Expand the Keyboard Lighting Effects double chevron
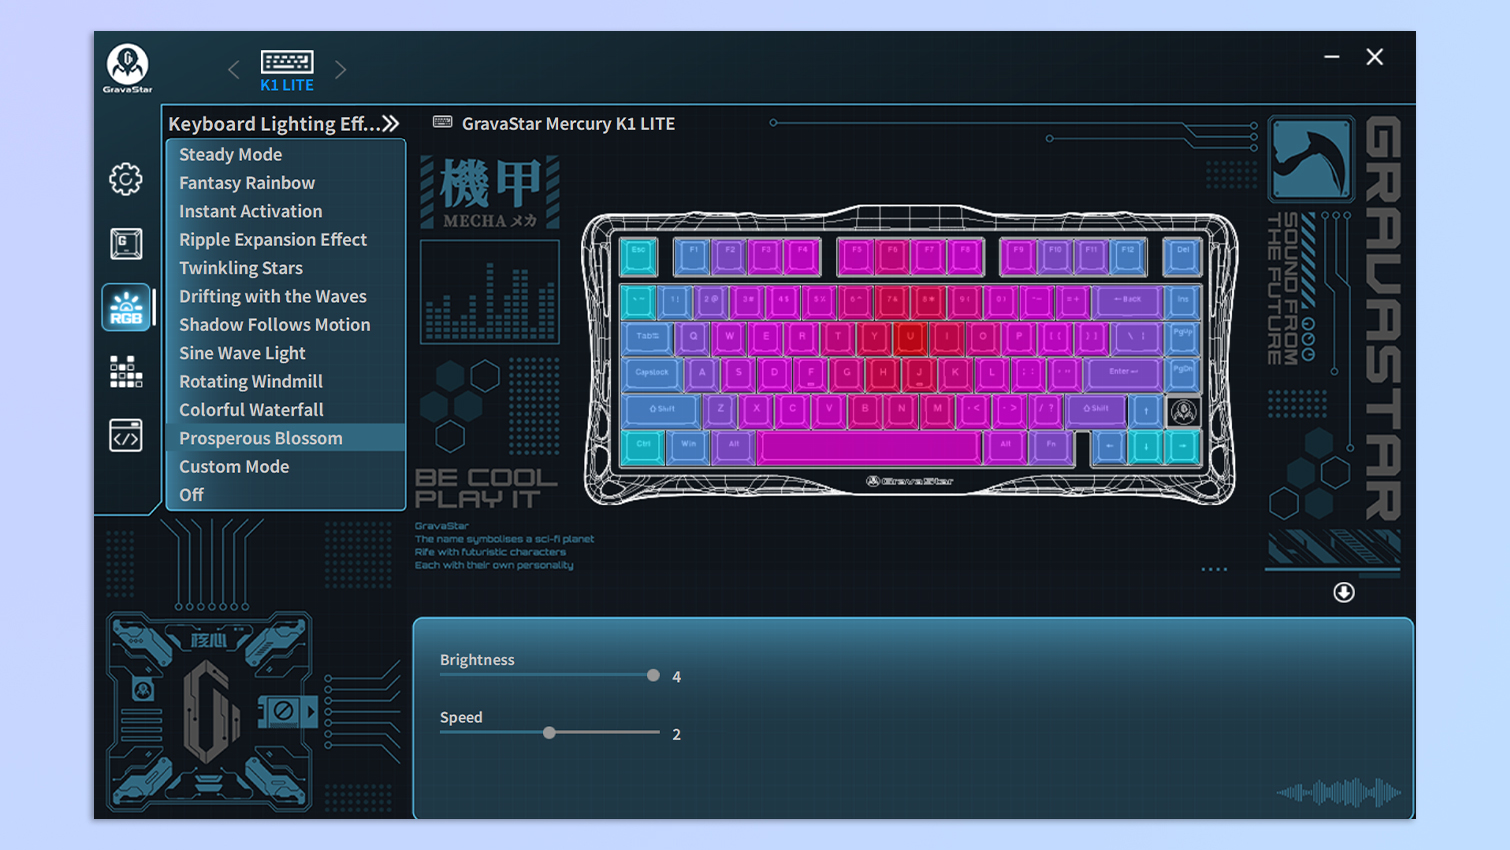Viewport: 1510px width, 850px height. point(390,123)
